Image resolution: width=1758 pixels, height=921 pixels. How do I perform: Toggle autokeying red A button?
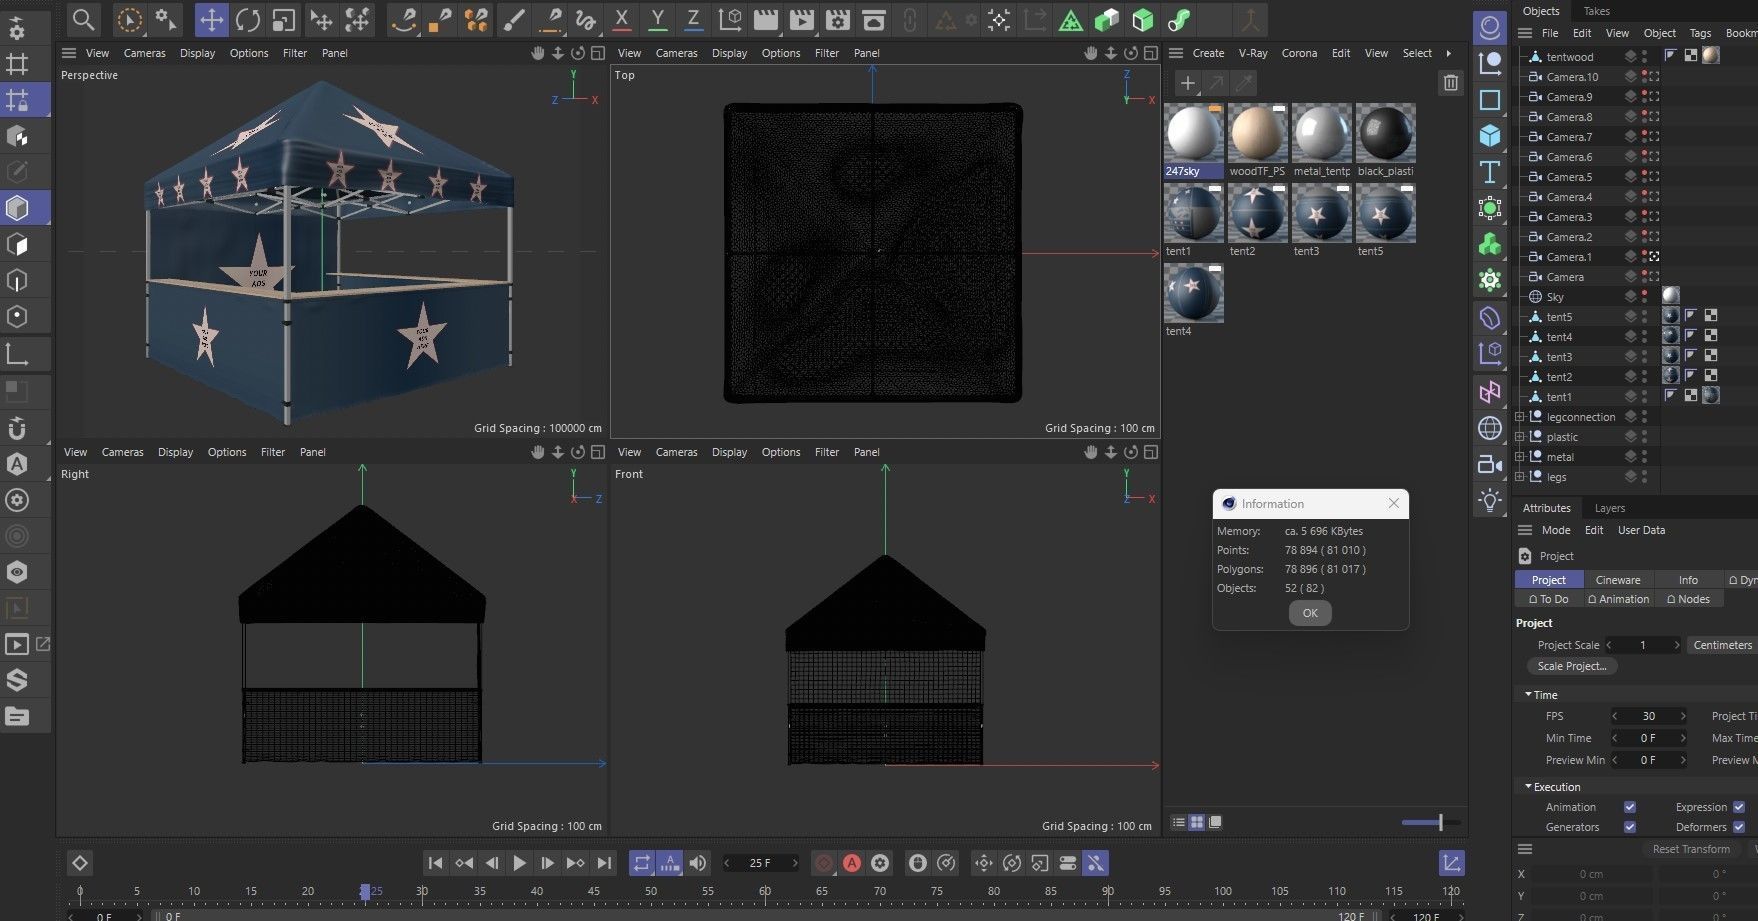852,862
